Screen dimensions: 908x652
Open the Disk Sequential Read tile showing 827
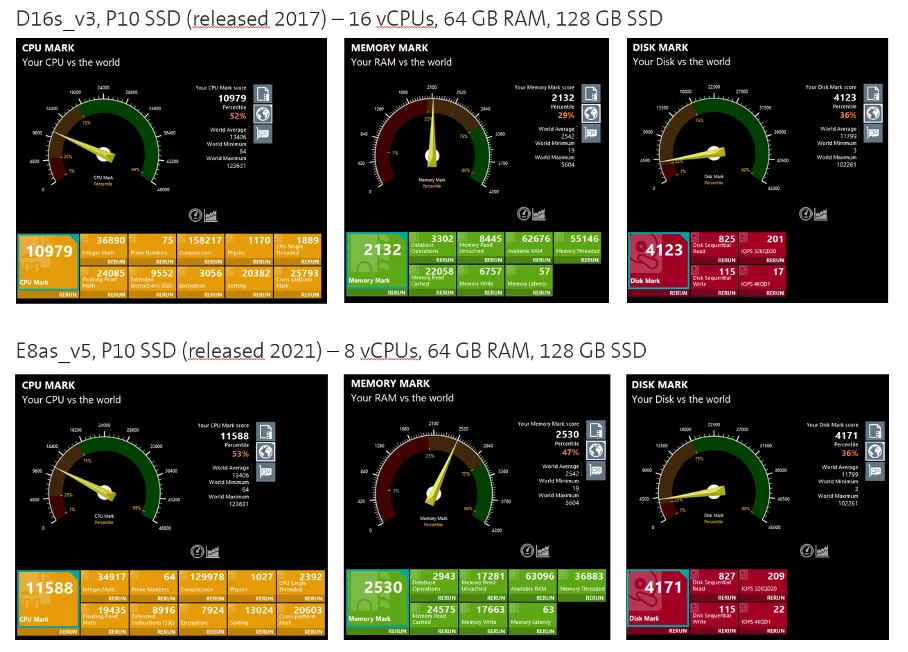[714, 585]
